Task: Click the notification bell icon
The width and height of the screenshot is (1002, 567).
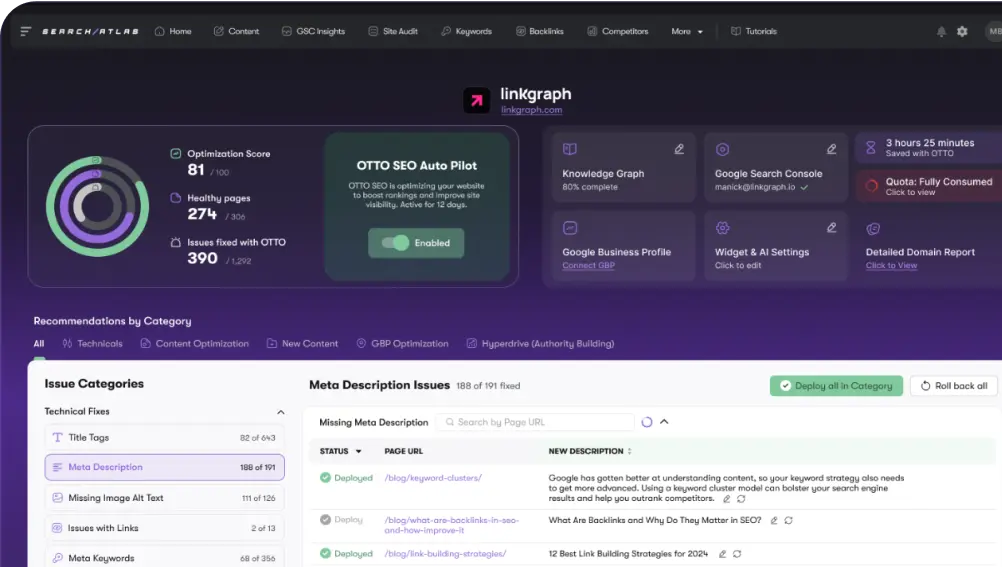Action: [x=941, y=31]
